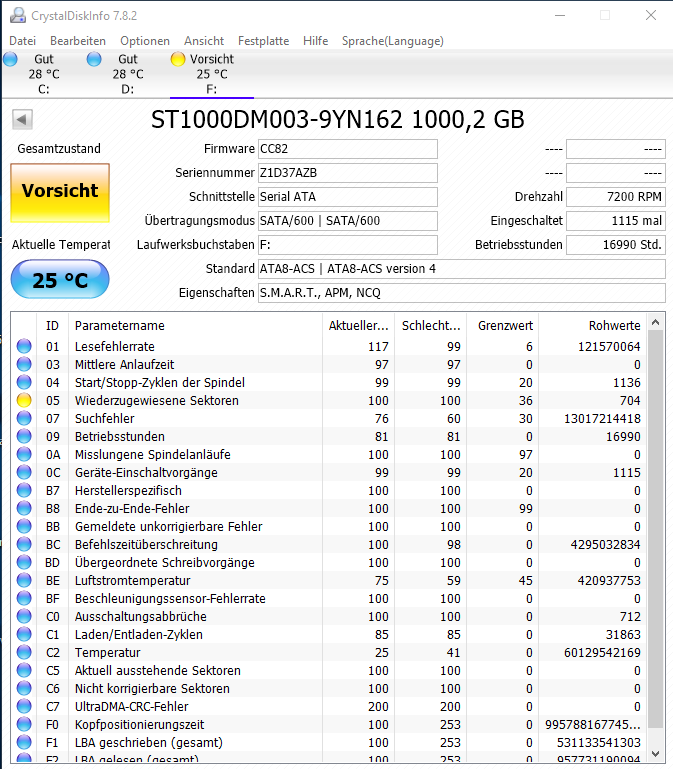
Task: Click status orb for Nicht korrigierbare Sektoren
Action: click(x=24, y=688)
